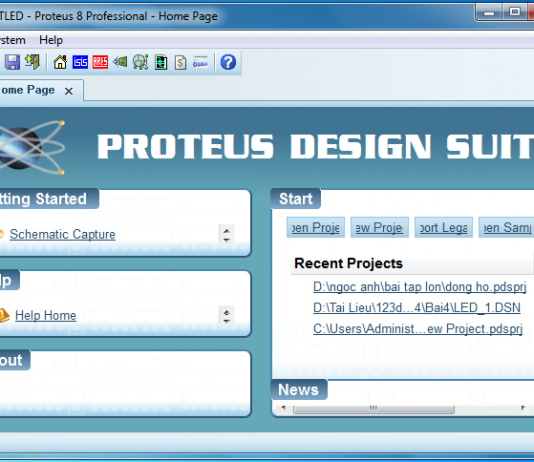The image size is (534, 462).
Task: Click News scrollbar left arrow
Action: coord(284,408)
